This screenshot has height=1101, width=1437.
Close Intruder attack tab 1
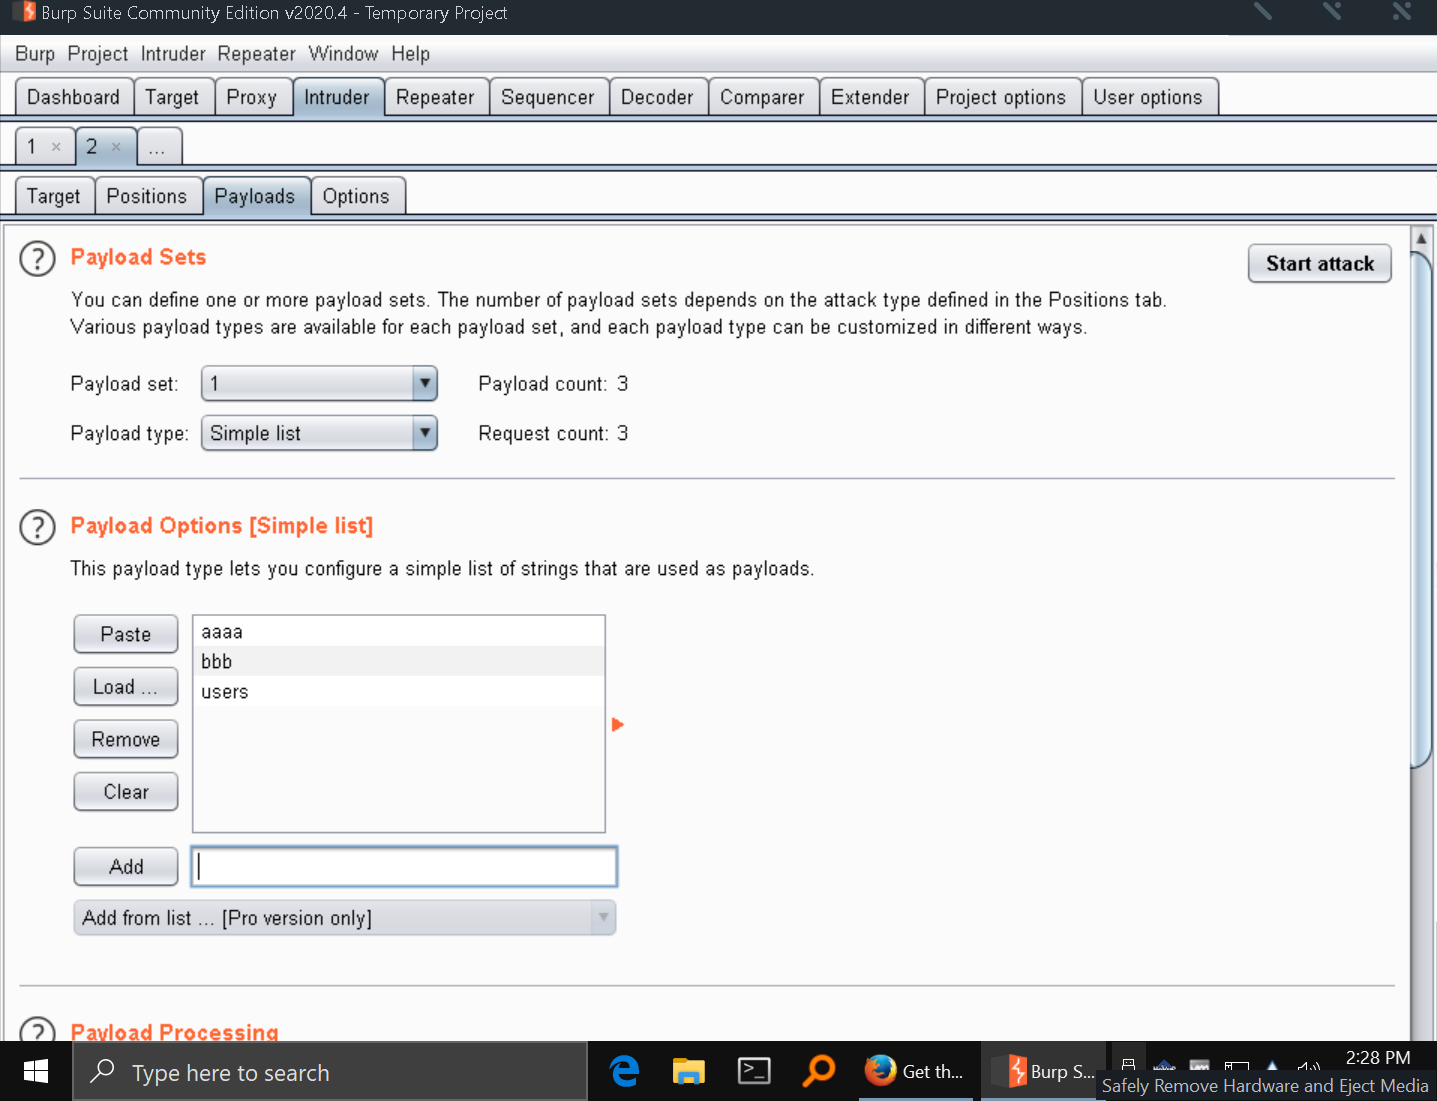coord(56,147)
